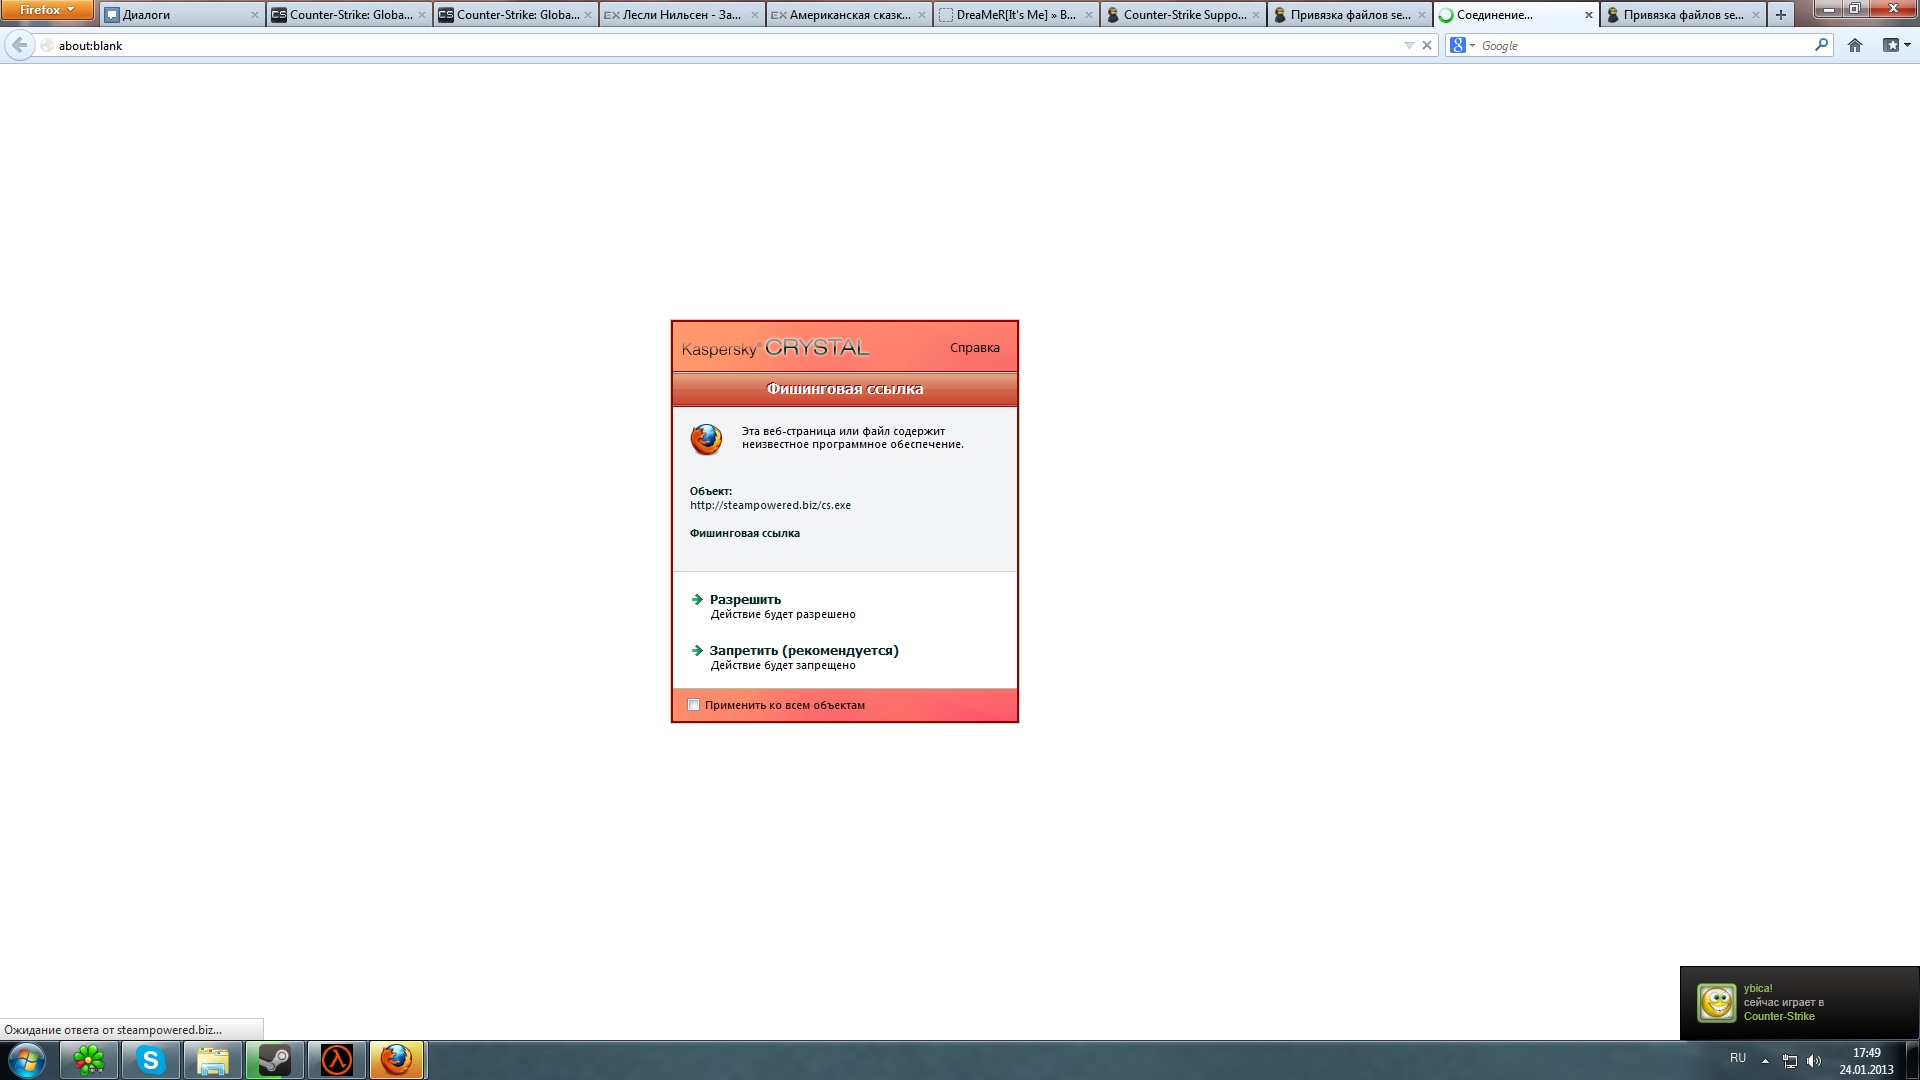
Task: Open the search engine selector dropdown
Action: tap(1463, 46)
